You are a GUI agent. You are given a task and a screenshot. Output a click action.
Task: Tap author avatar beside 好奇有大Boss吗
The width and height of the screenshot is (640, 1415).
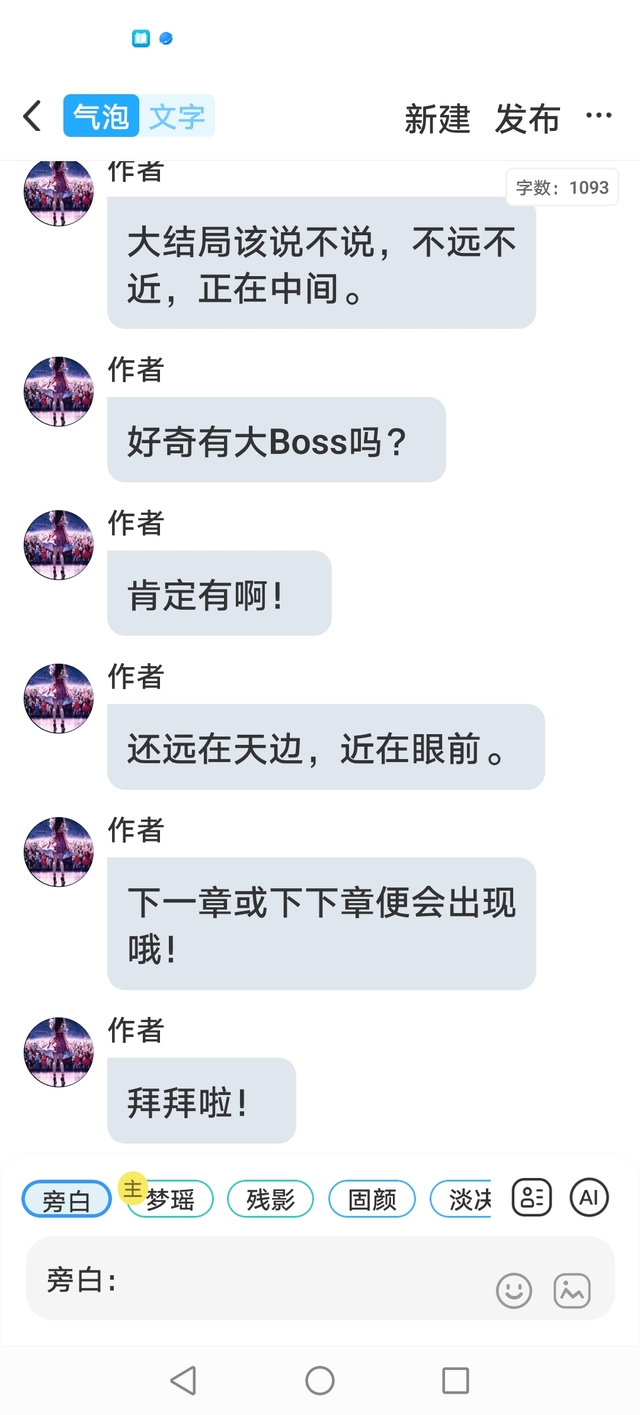(59, 391)
